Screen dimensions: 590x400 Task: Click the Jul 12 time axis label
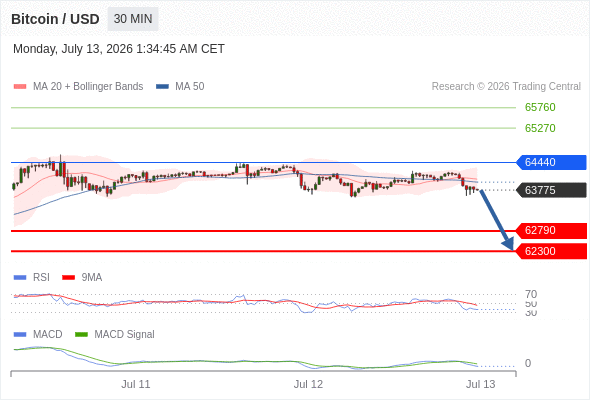308,384
